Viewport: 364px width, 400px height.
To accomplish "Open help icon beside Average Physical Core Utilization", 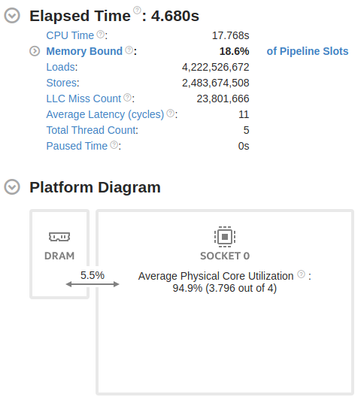I will (x=301, y=274).
